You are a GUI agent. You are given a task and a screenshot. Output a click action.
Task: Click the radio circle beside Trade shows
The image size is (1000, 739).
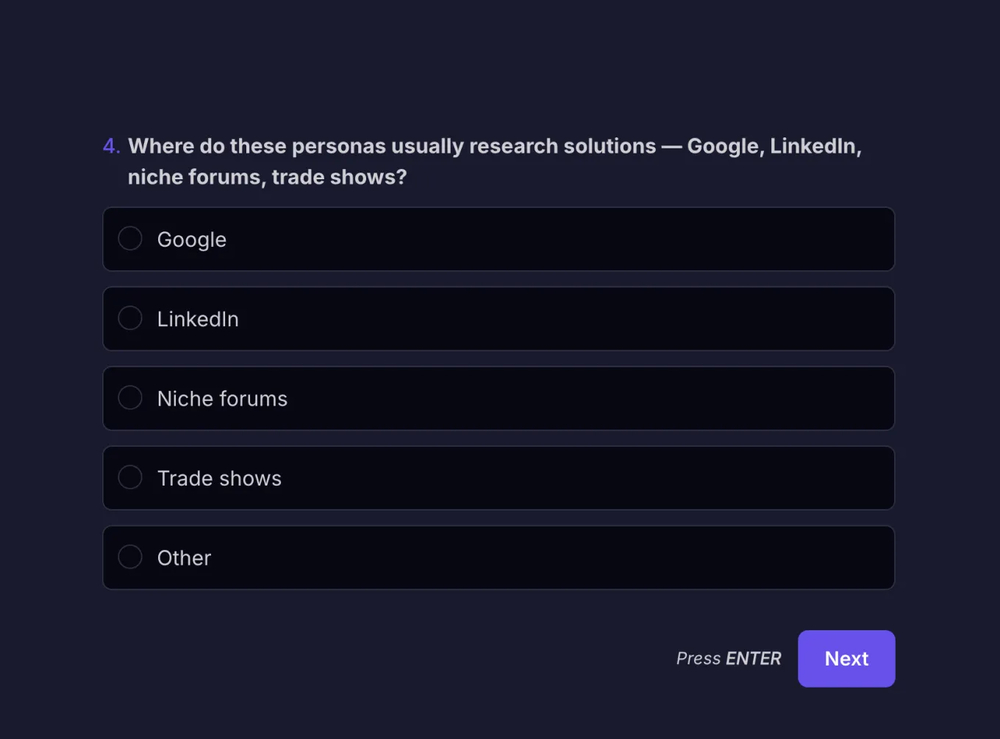pyautogui.click(x=130, y=477)
